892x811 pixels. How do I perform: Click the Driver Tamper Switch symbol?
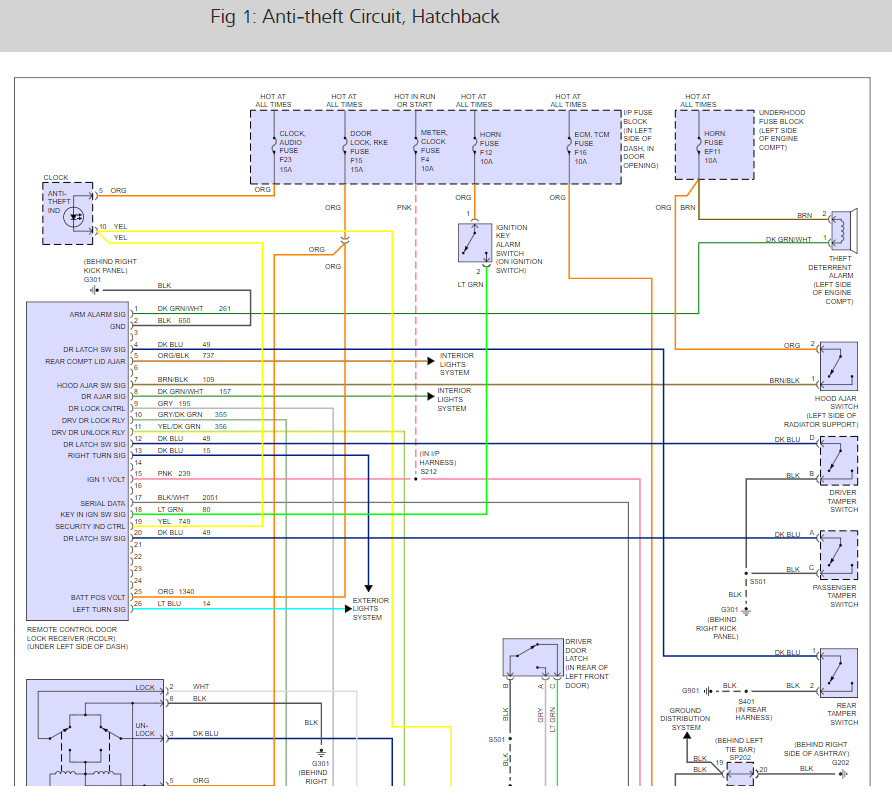point(839,461)
